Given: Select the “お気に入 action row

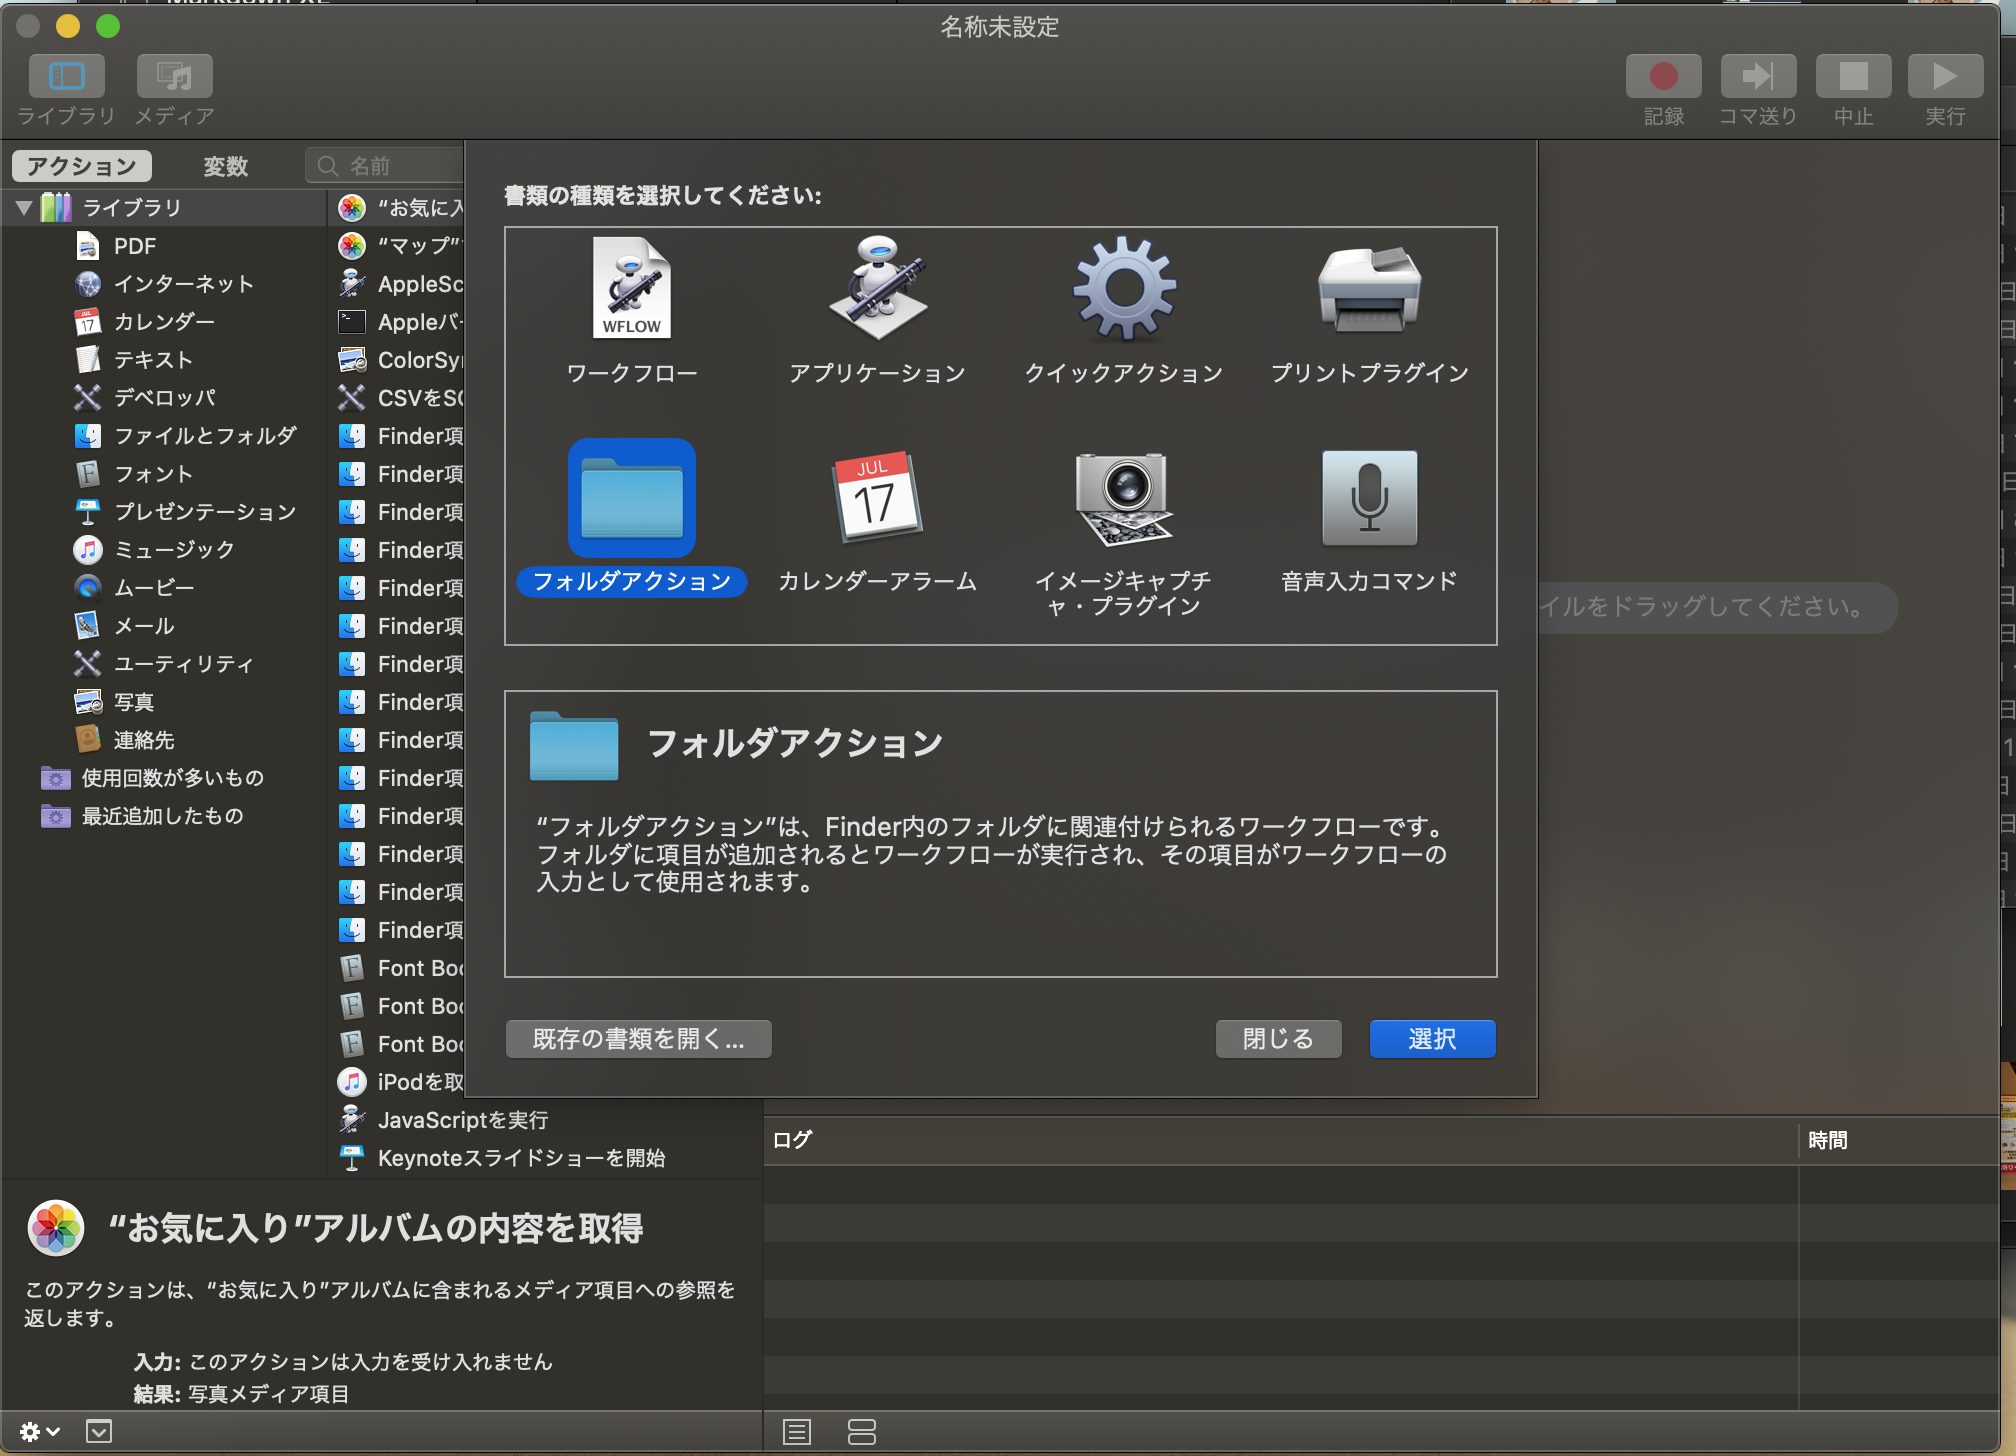Looking at the screenshot, I should click(398, 208).
